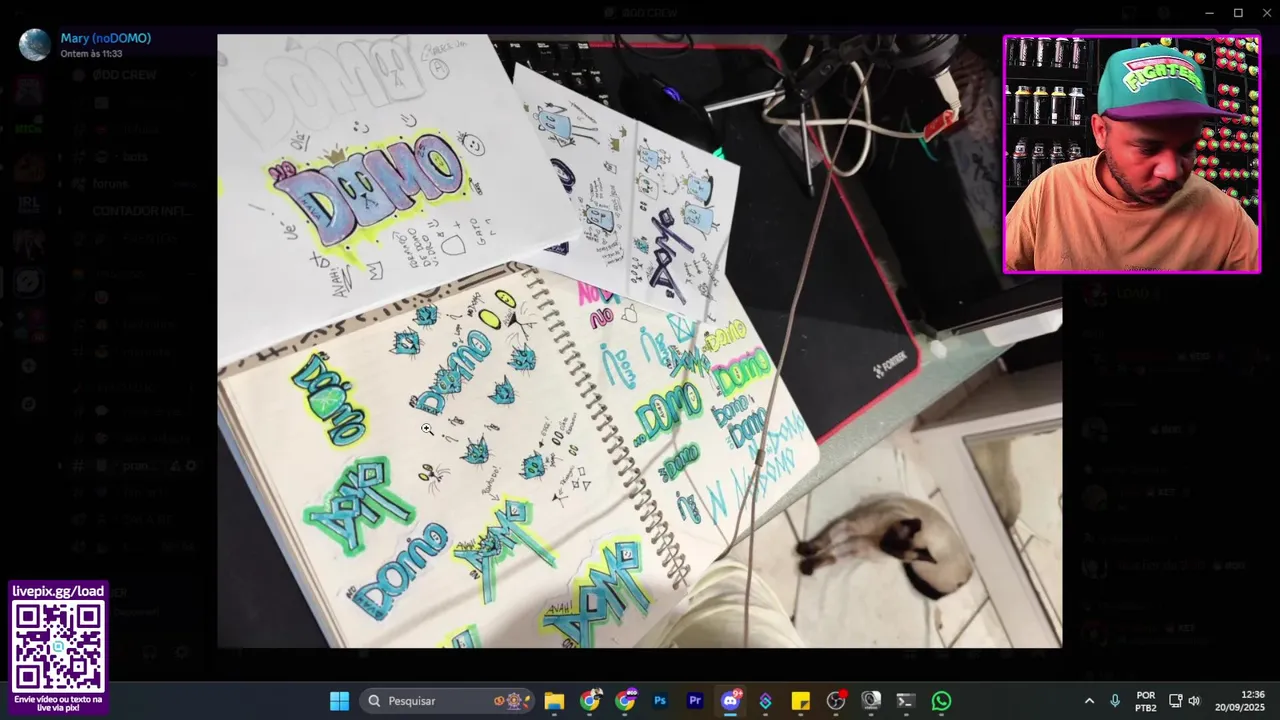Click the search highlights icon in Pesquisar

point(512,701)
